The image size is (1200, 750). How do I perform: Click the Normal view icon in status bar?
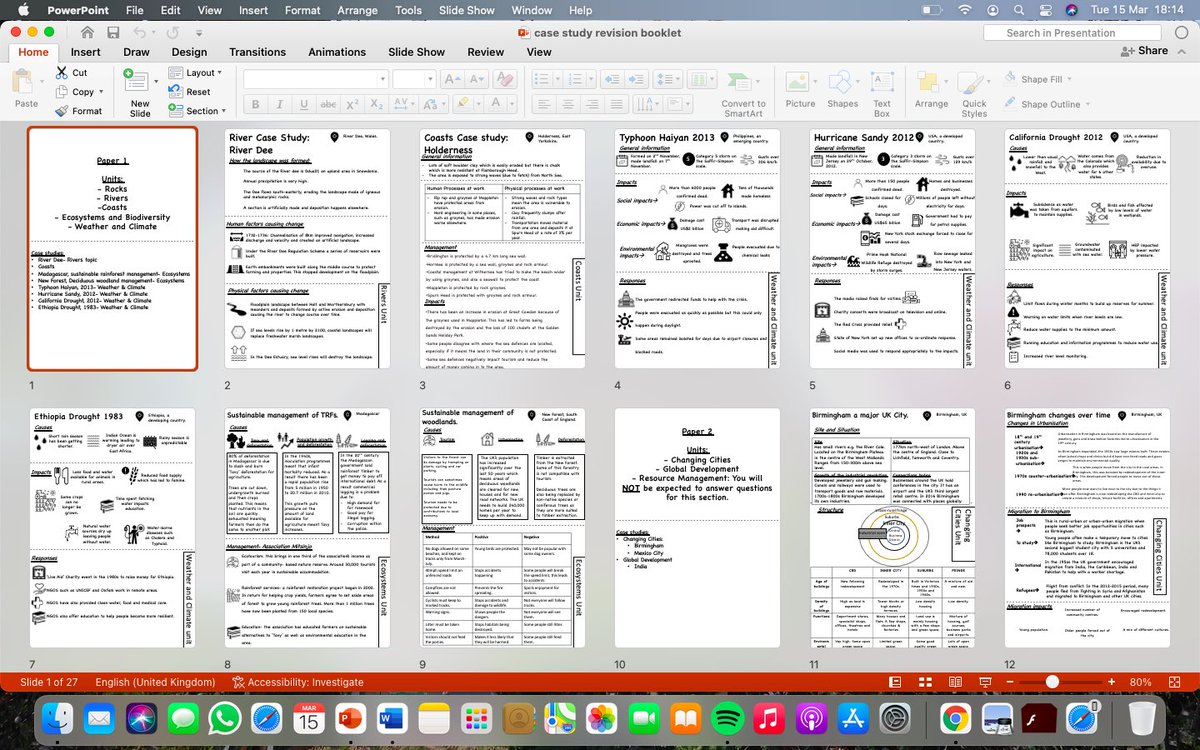[895, 682]
